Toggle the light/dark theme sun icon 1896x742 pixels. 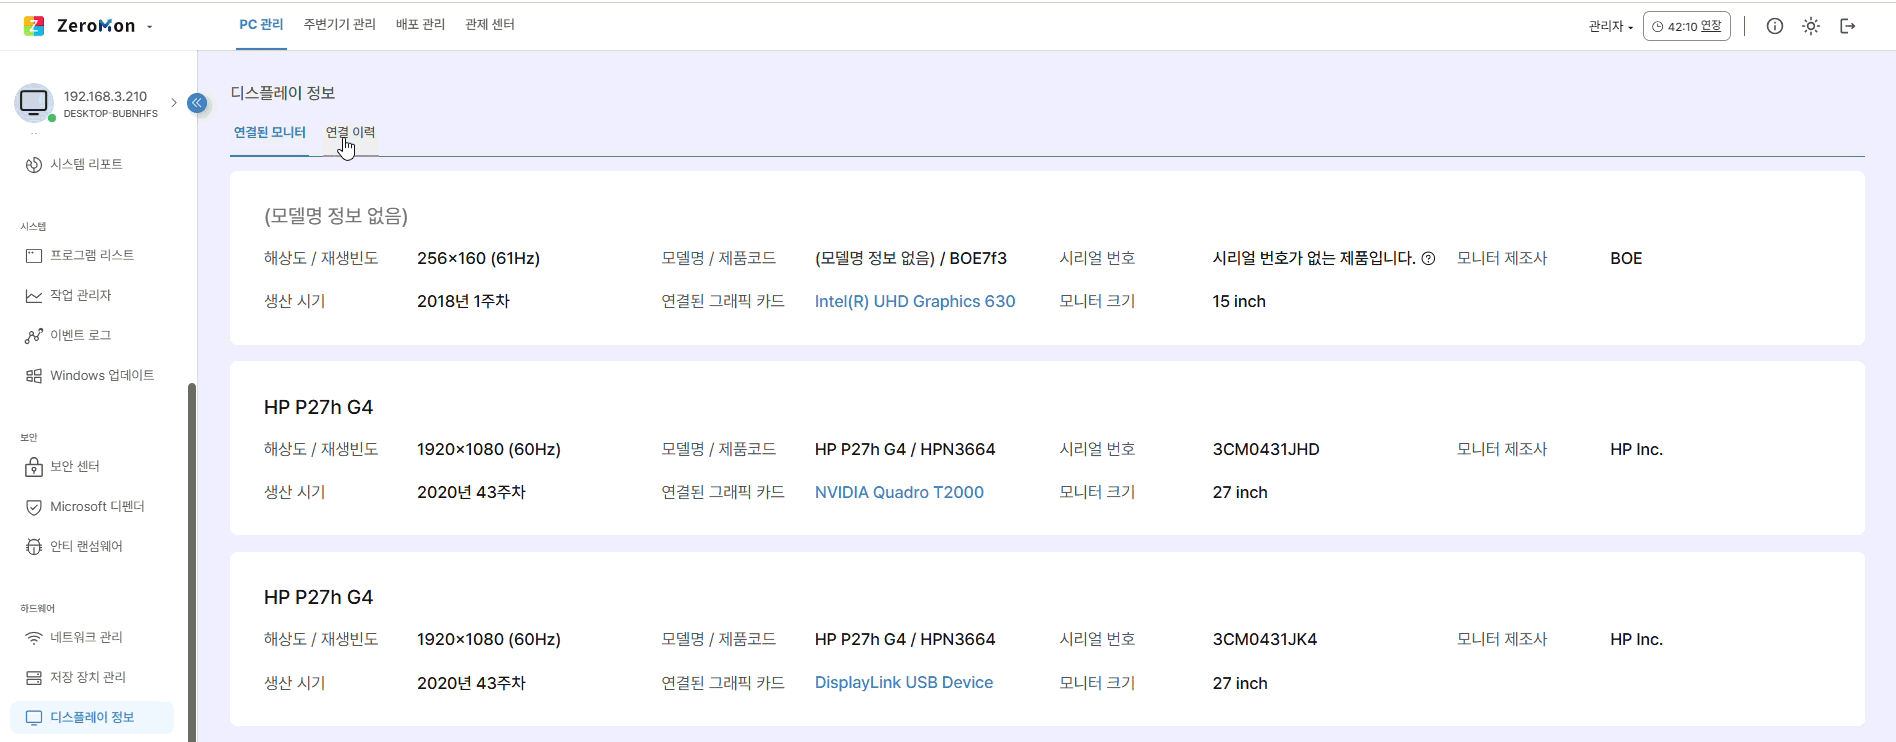(1811, 26)
